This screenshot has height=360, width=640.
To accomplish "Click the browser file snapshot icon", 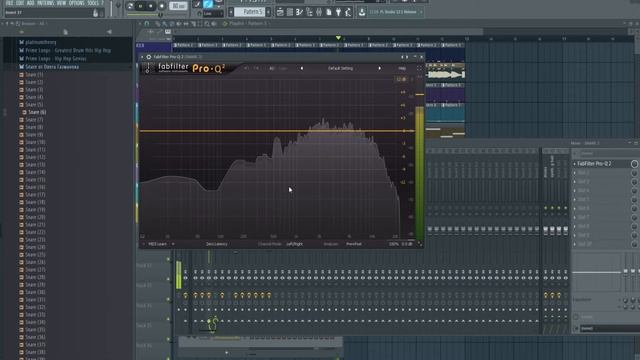I will pyautogui.click(x=65, y=32).
